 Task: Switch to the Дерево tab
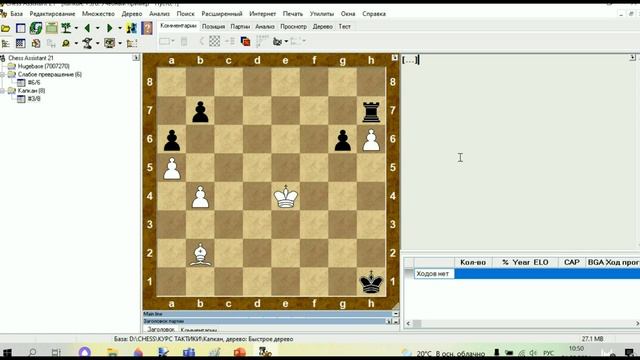[322, 27]
